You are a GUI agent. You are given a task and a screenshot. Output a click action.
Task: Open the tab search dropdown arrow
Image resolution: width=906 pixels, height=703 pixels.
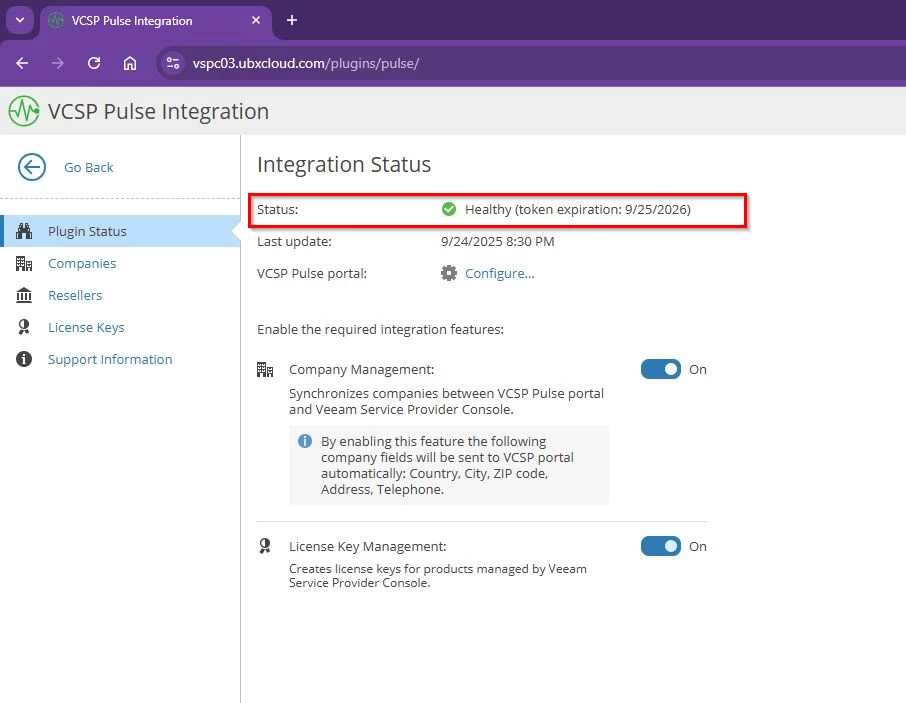20,20
